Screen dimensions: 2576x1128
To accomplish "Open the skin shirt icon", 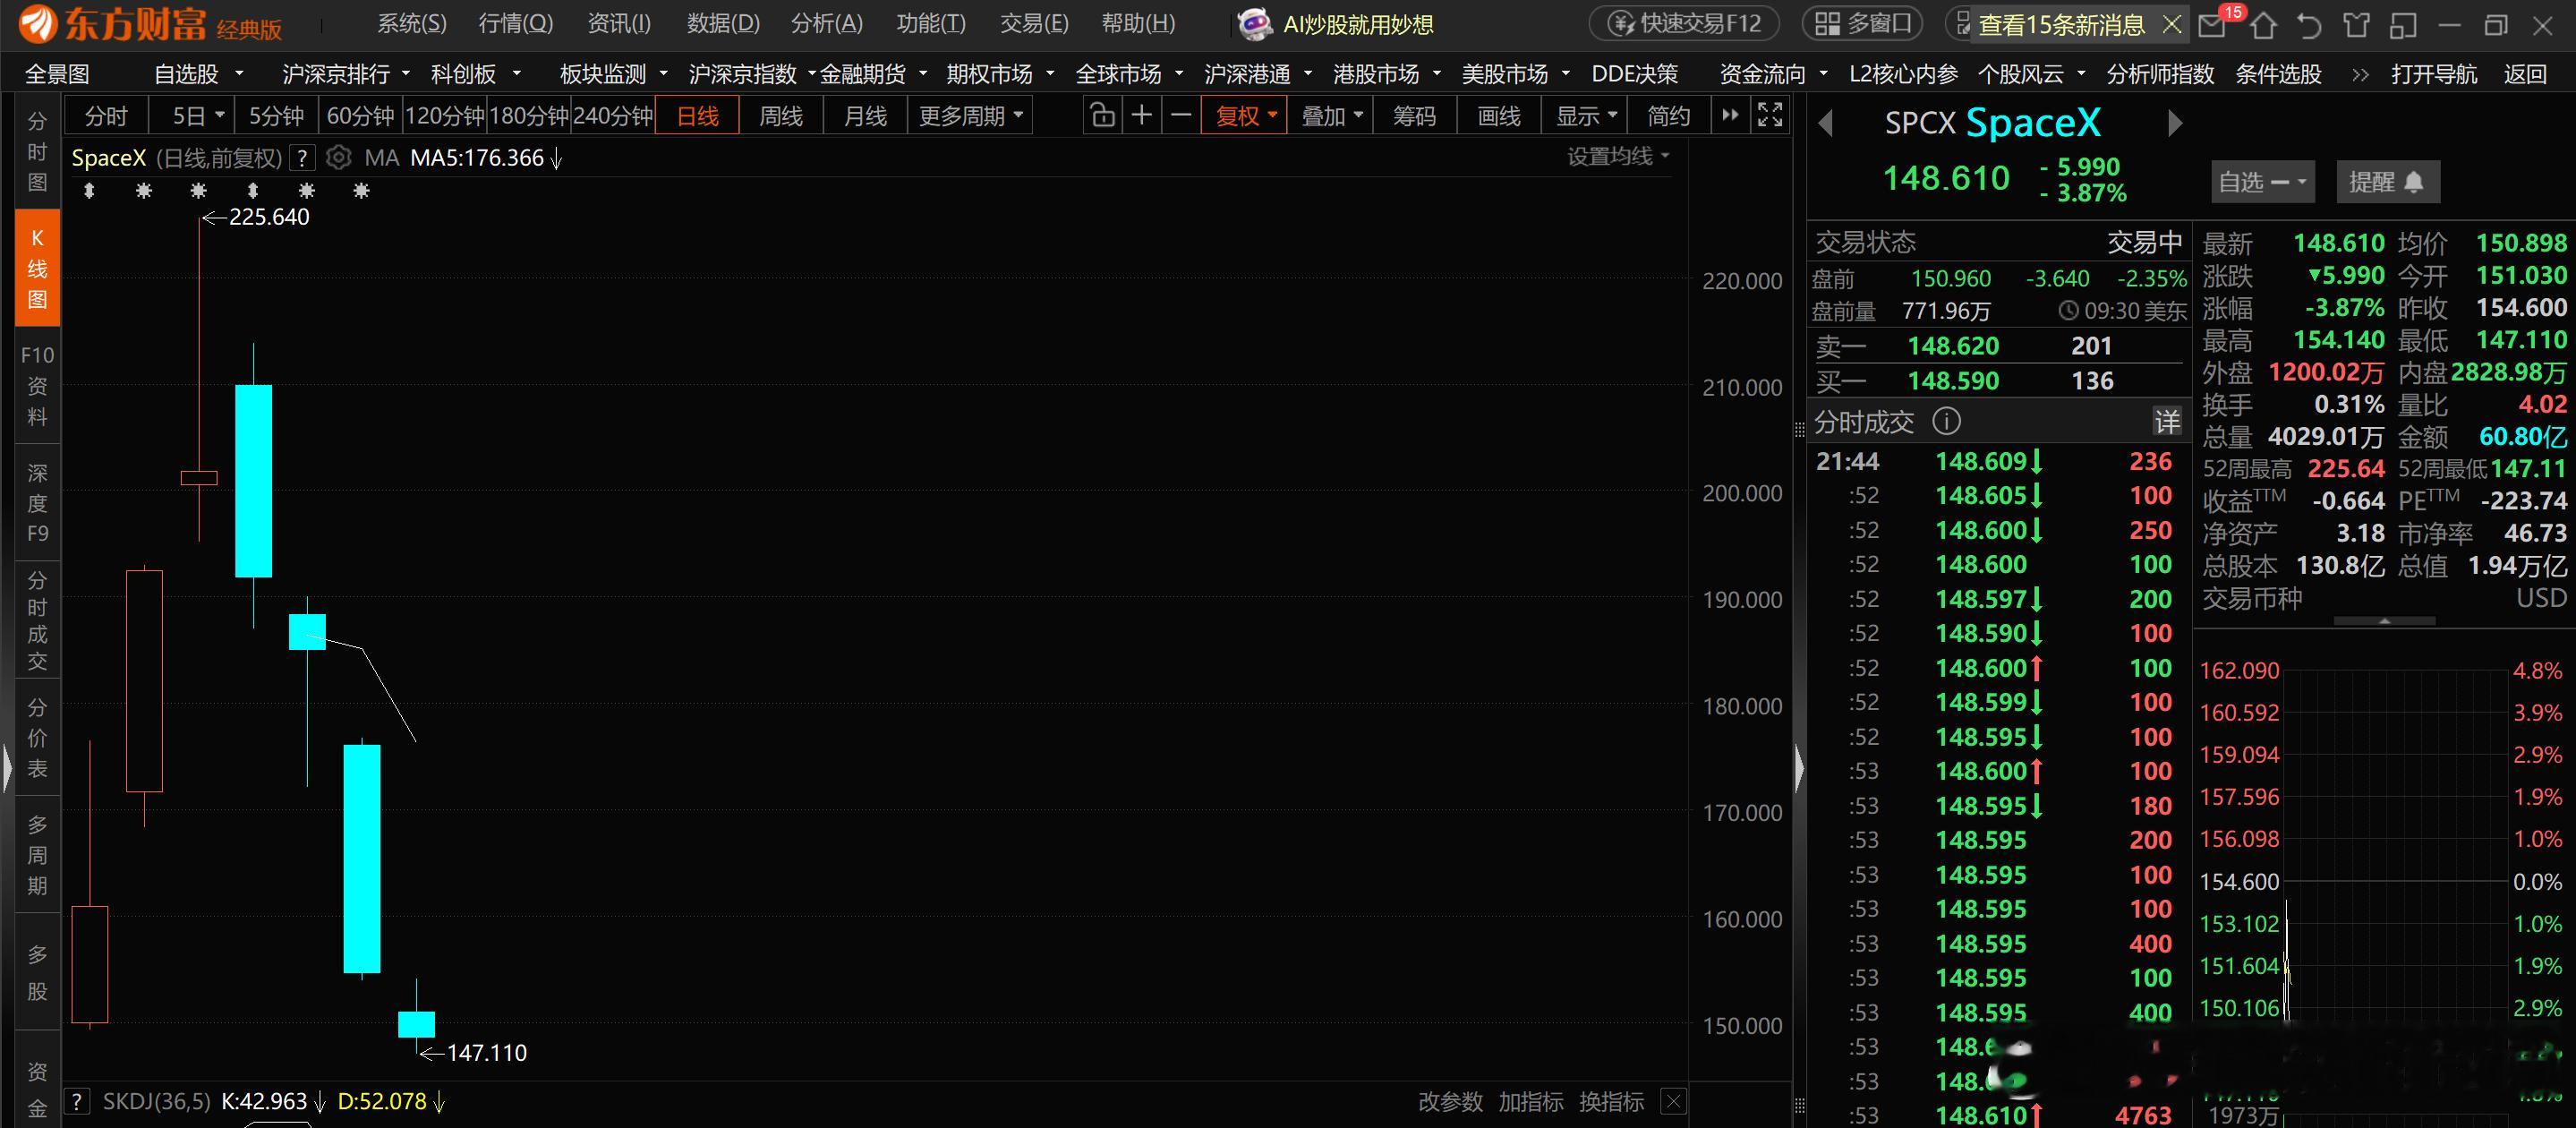I will 2357,25.
